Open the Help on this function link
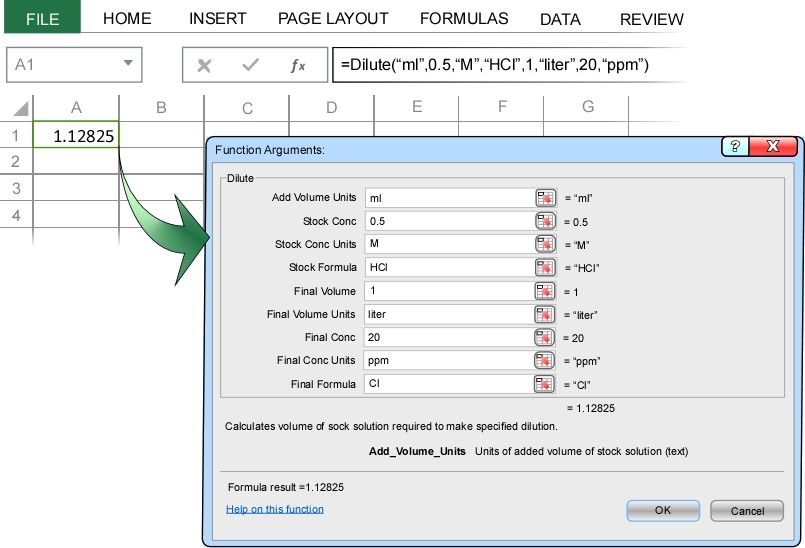 (x=275, y=509)
